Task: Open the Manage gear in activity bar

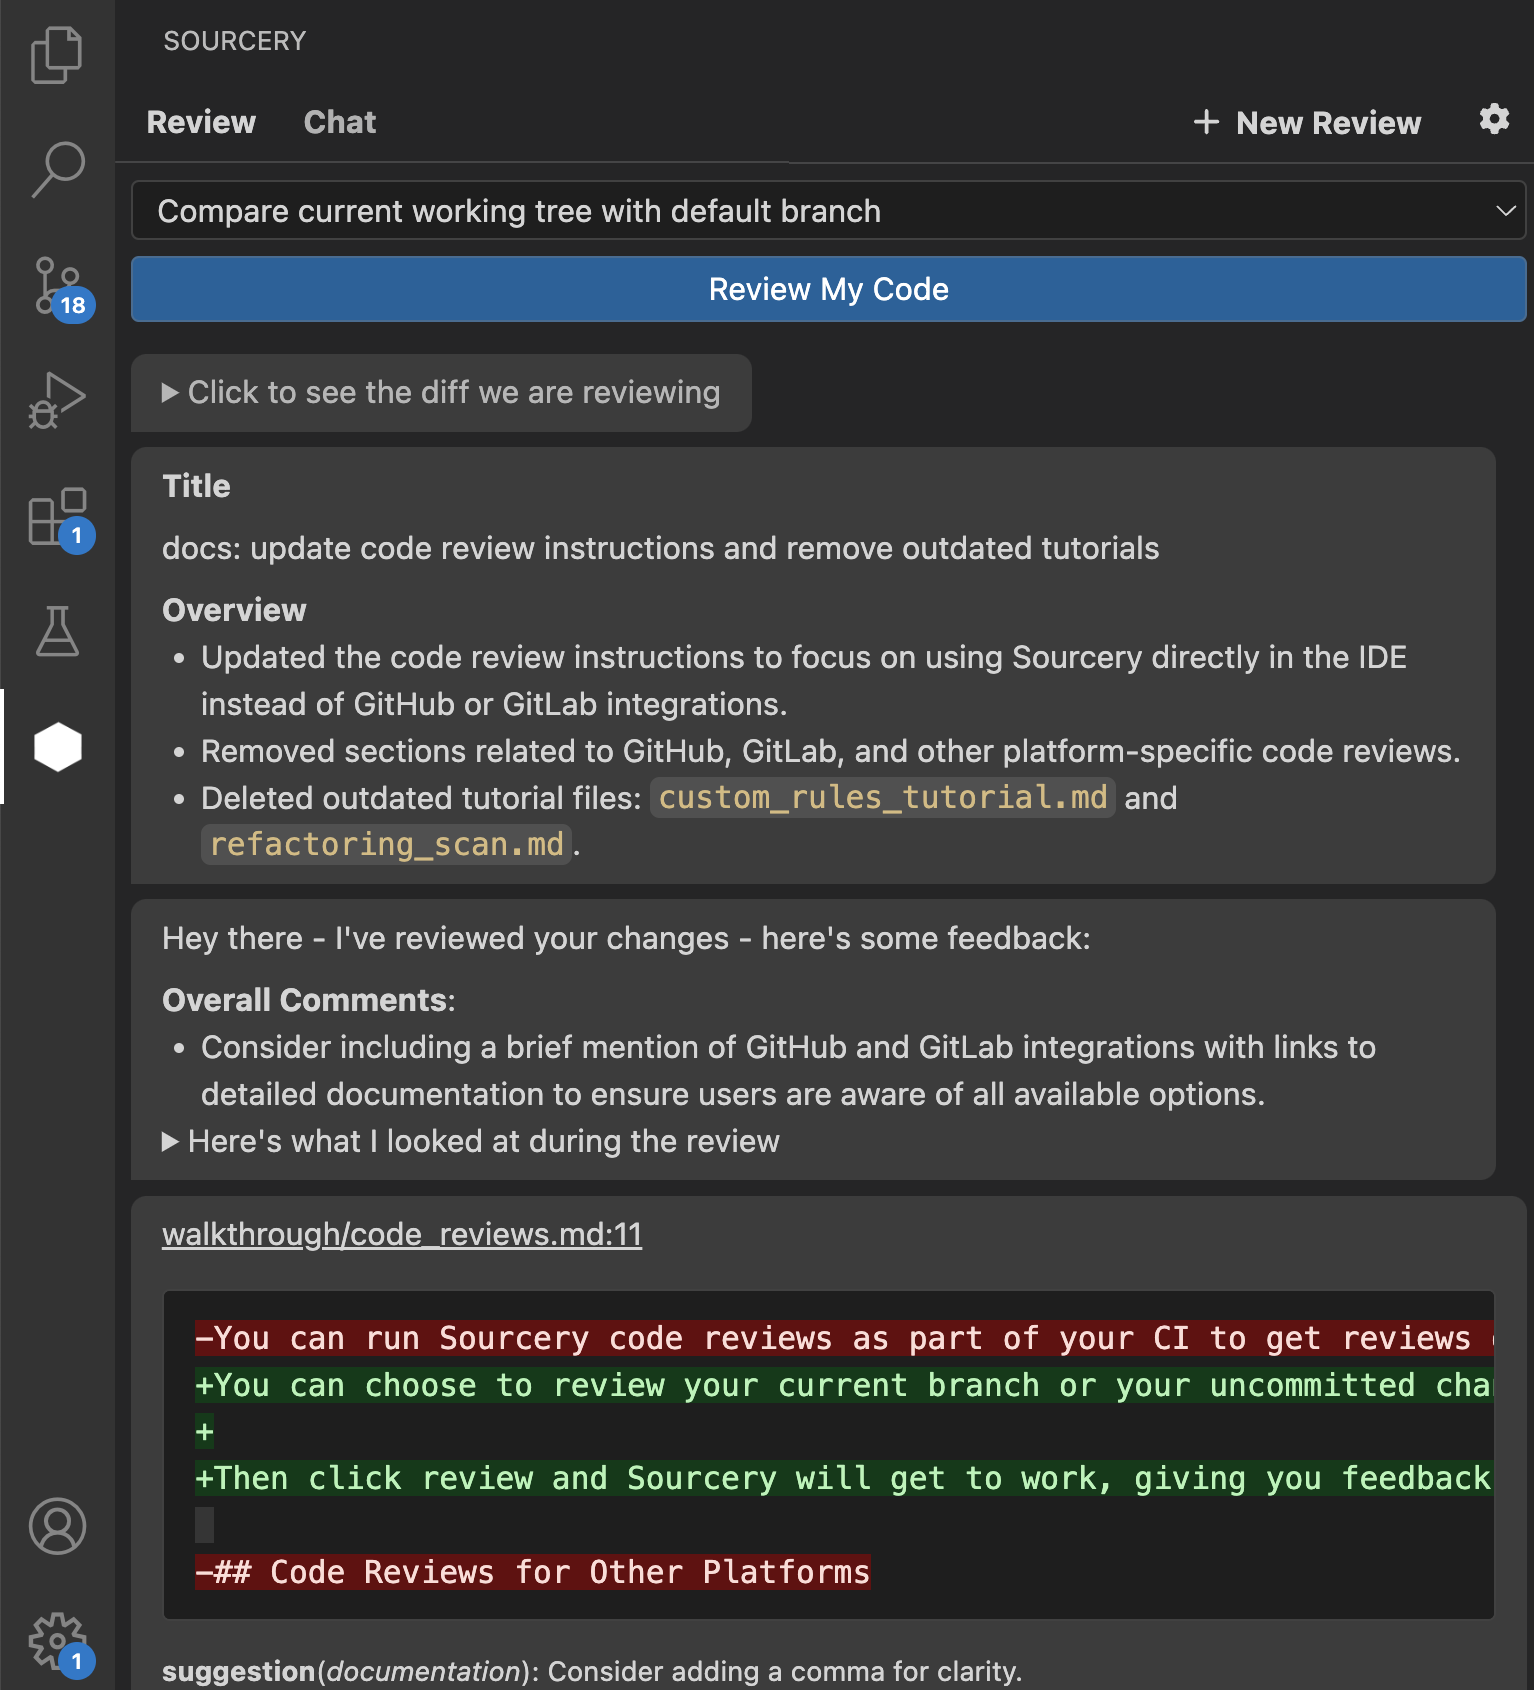Action: tap(60, 1644)
